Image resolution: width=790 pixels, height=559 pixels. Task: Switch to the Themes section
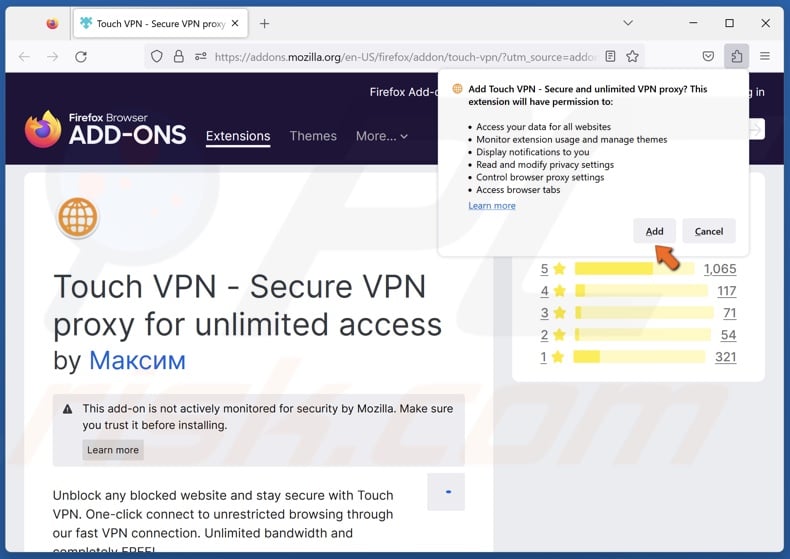point(313,136)
